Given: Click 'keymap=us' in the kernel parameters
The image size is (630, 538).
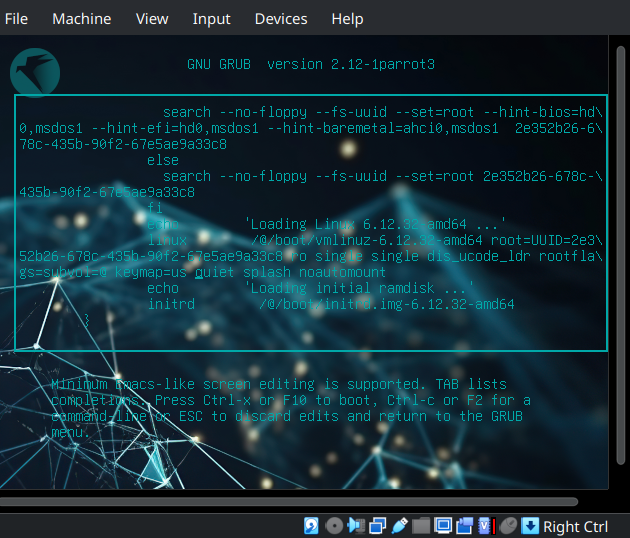Looking at the screenshot, I should click(151, 272).
